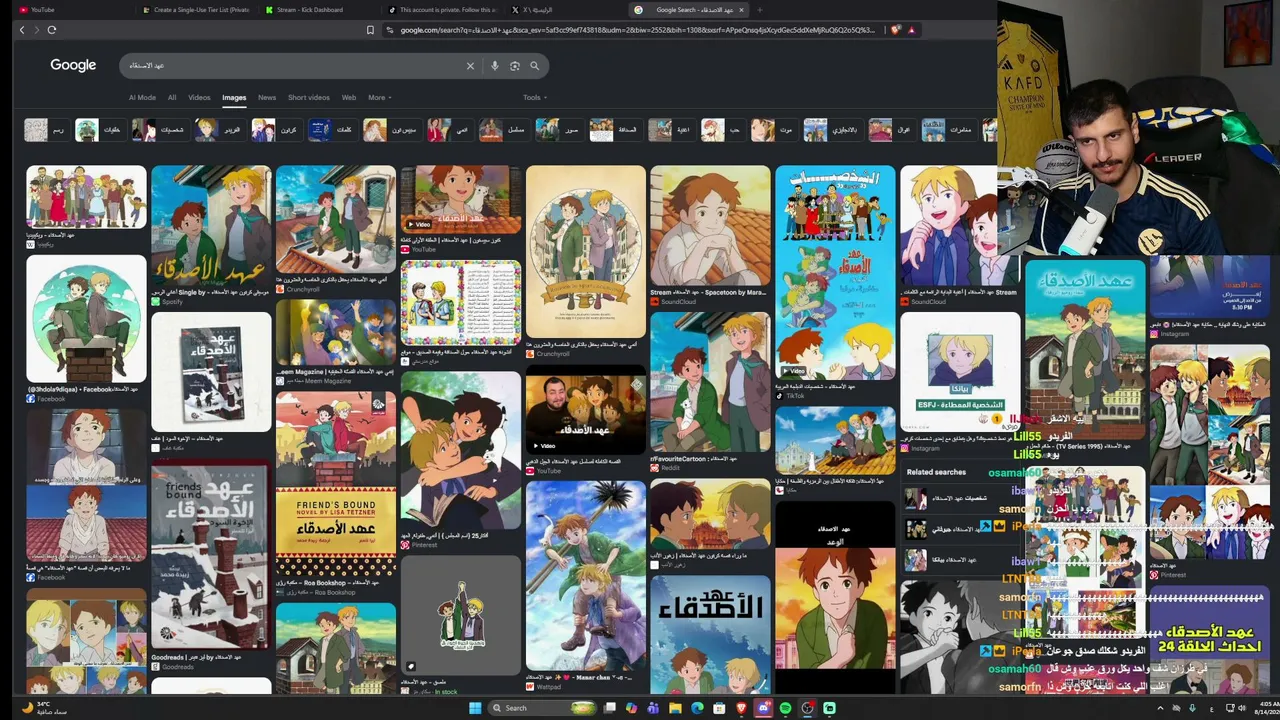Switch to the All results tab
Viewport: 1280px width, 720px height.
pos(172,98)
